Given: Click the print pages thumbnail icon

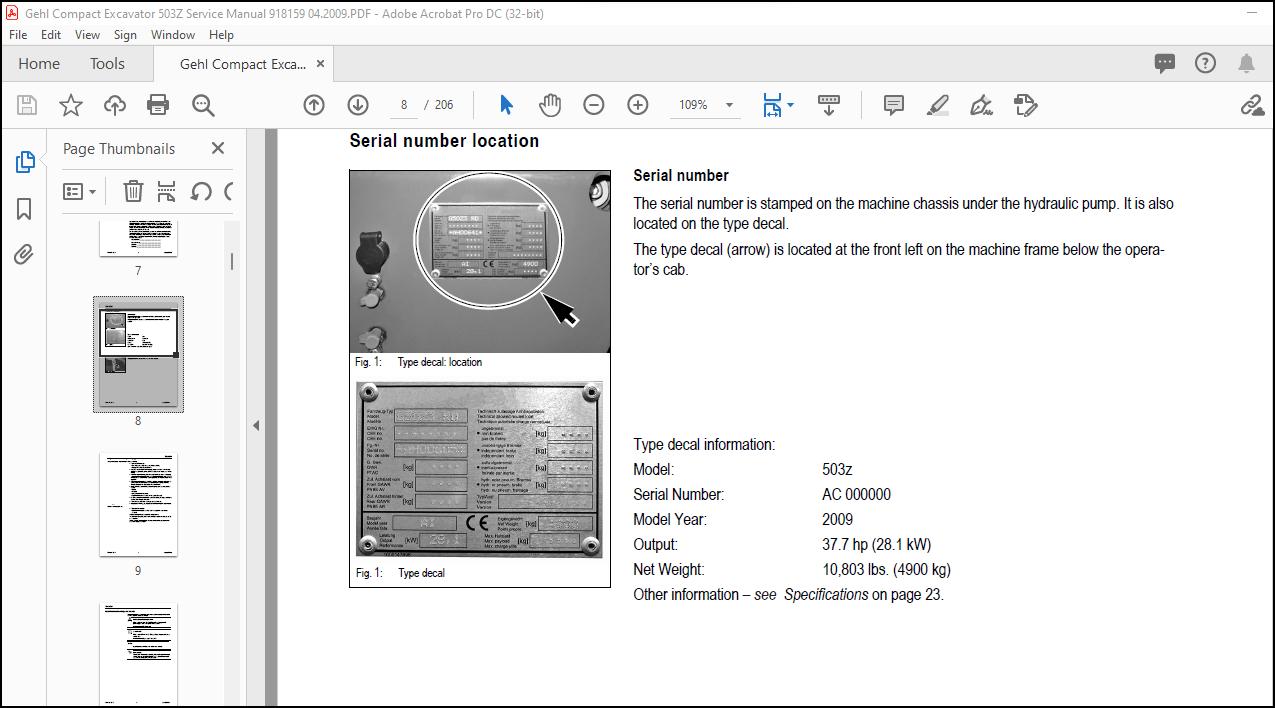Looking at the screenshot, I should pyautogui.click(x=167, y=191).
